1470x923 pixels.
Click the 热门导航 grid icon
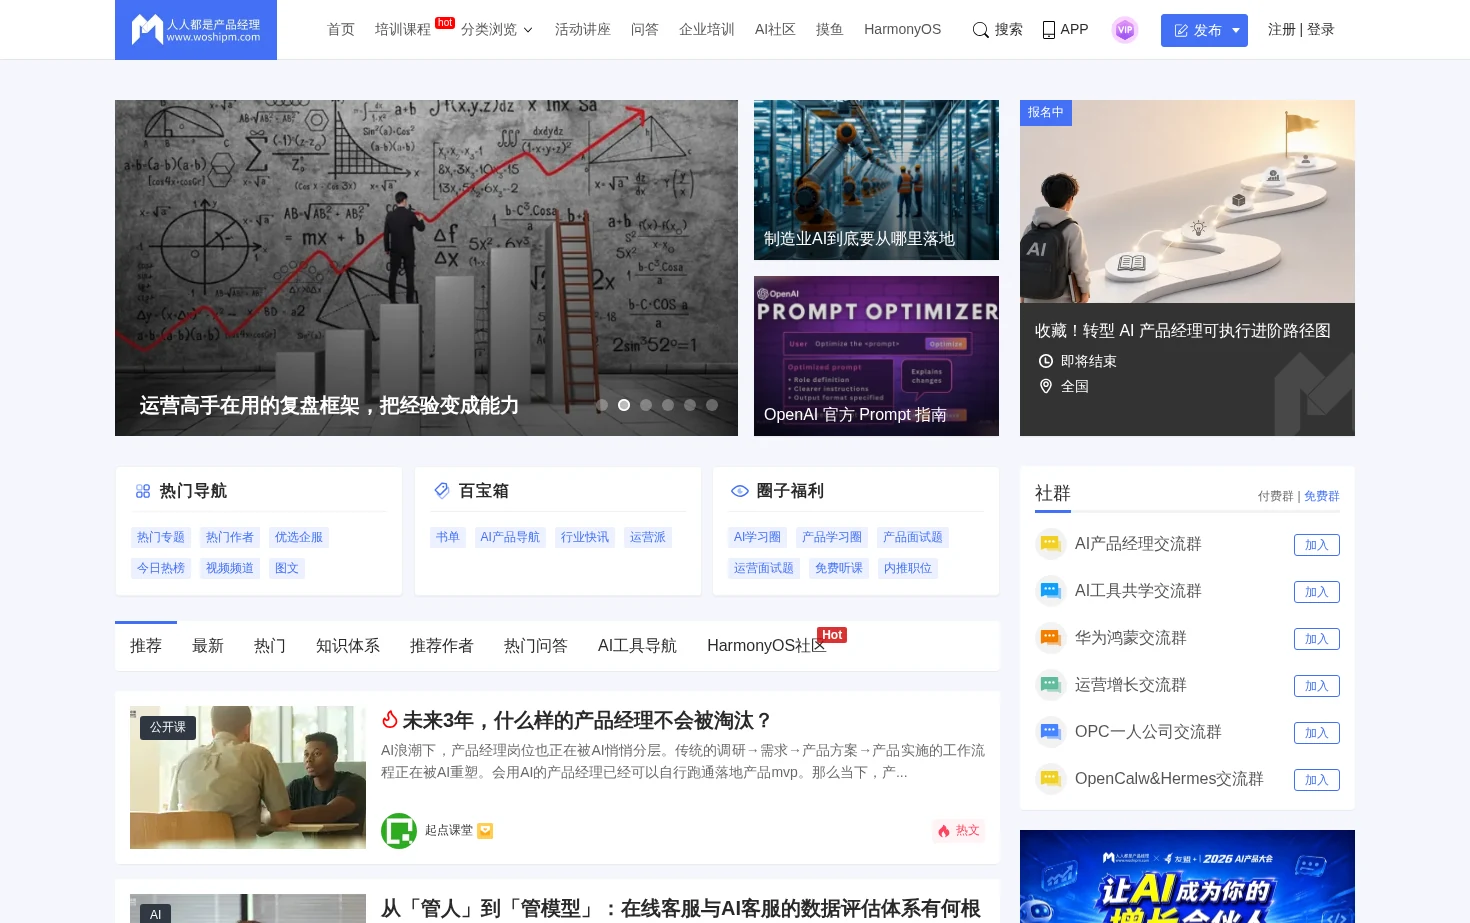tap(143, 491)
